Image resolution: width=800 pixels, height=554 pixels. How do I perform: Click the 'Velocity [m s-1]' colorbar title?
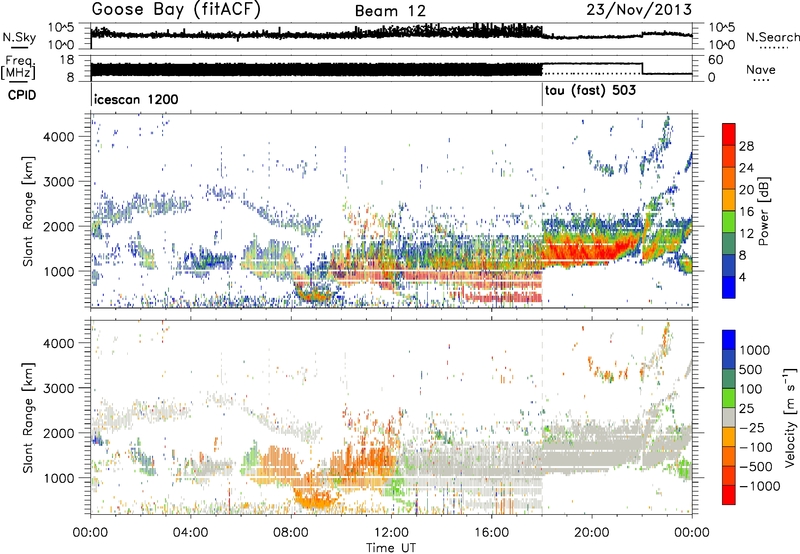coord(791,417)
